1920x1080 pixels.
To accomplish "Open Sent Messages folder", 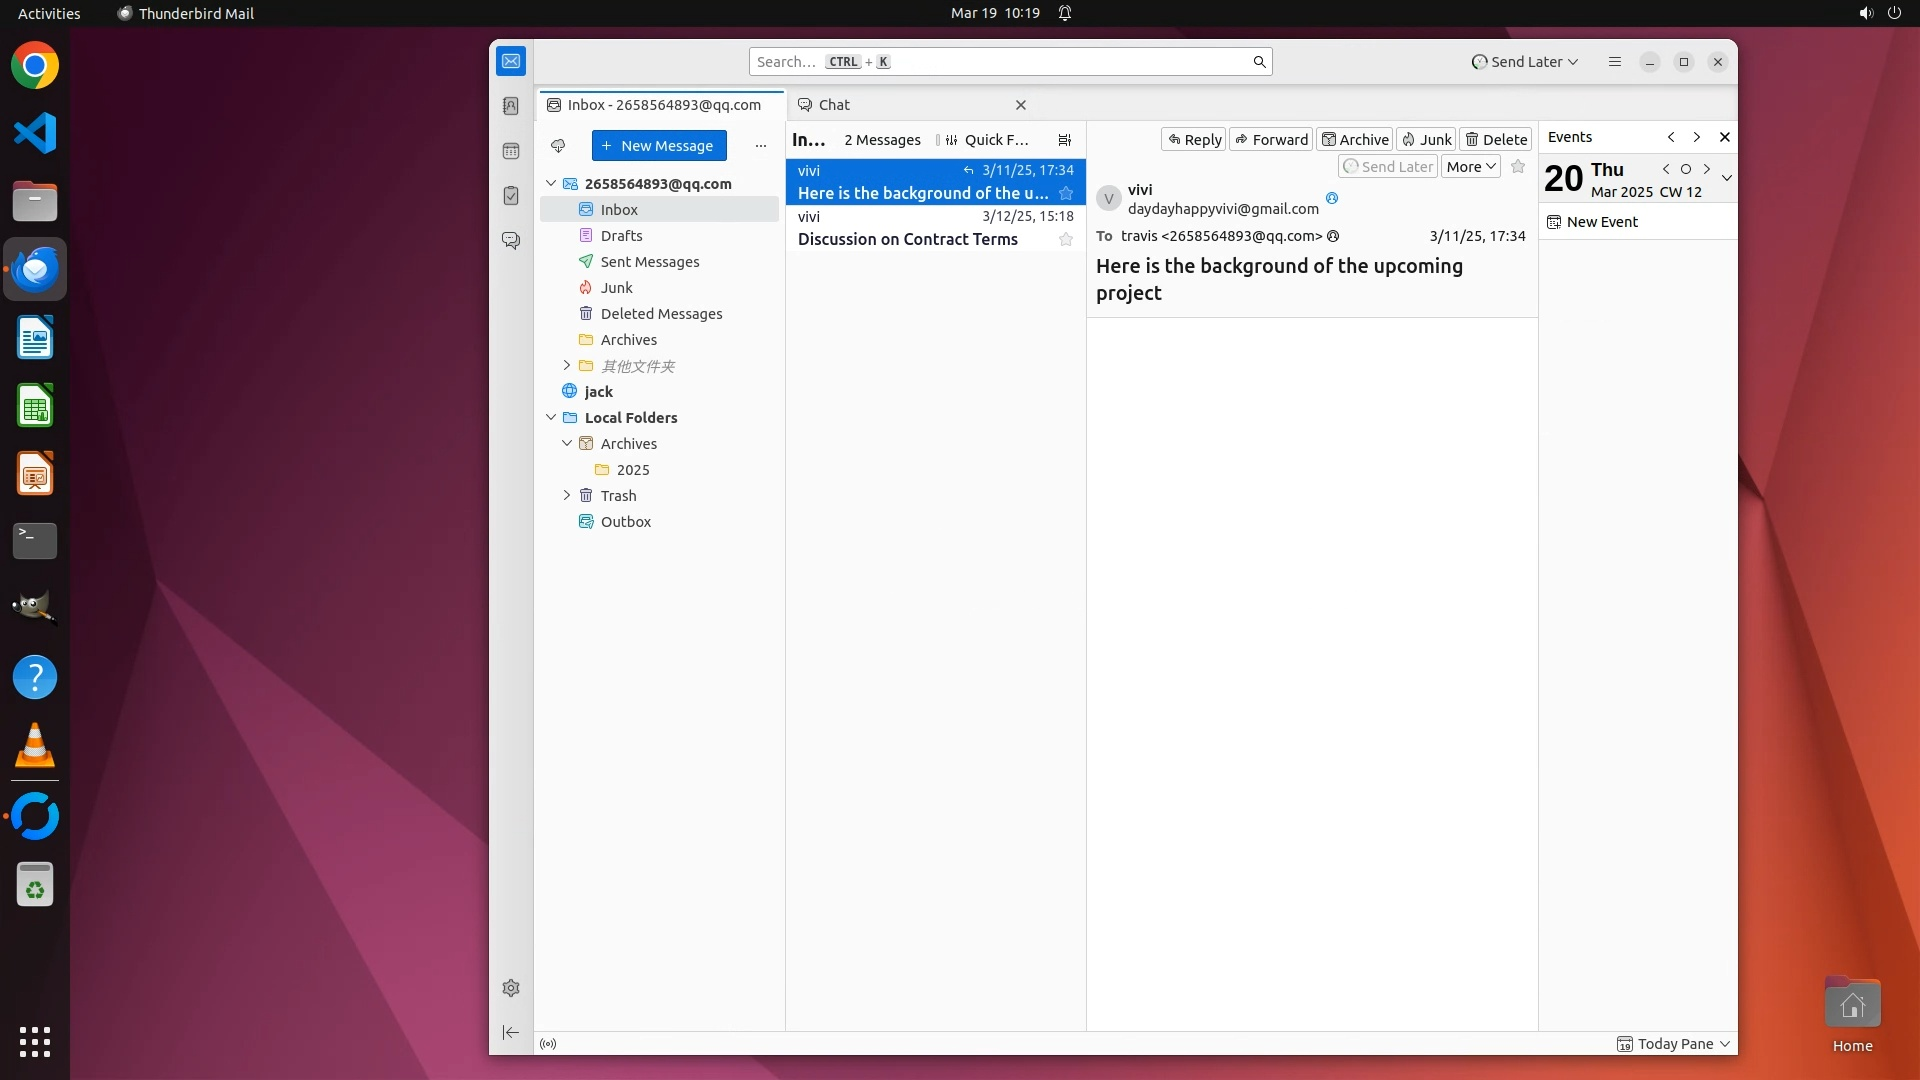I will 650,262.
